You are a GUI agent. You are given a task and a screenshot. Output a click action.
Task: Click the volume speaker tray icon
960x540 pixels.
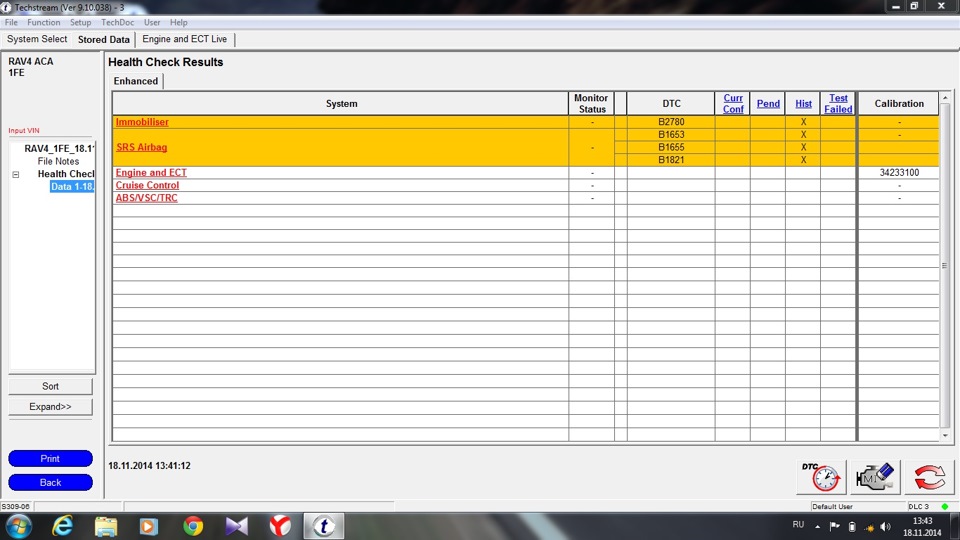pyautogui.click(x=885, y=527)
